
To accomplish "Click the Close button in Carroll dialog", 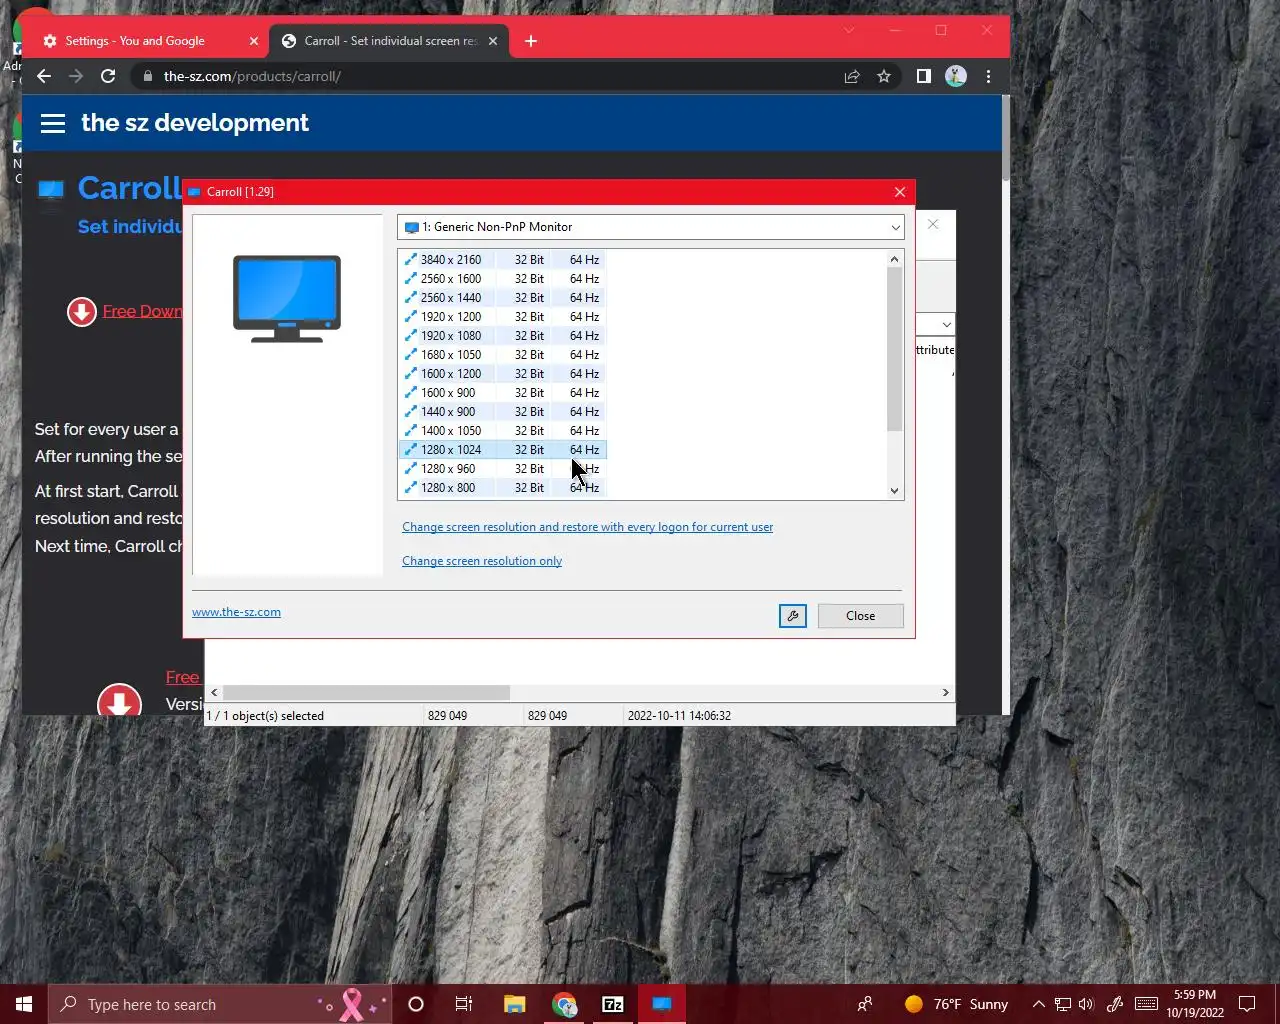I will [x=860, y=616].
